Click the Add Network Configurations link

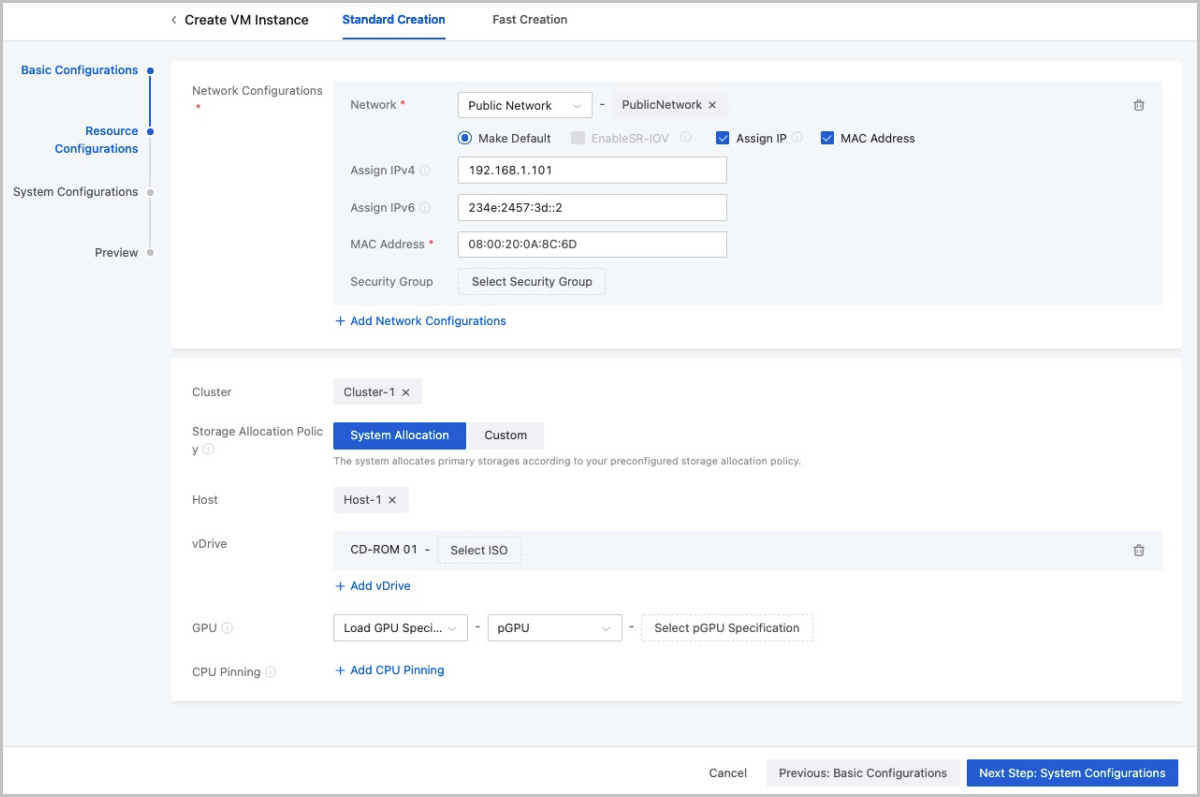coord(420,321)
